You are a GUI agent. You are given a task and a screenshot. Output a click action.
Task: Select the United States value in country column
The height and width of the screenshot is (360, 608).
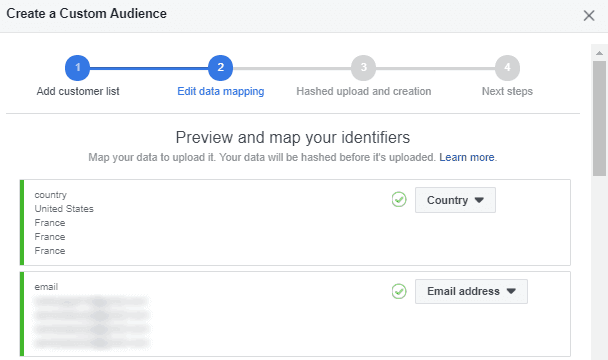pyautogui.click(x=64, y=209)
